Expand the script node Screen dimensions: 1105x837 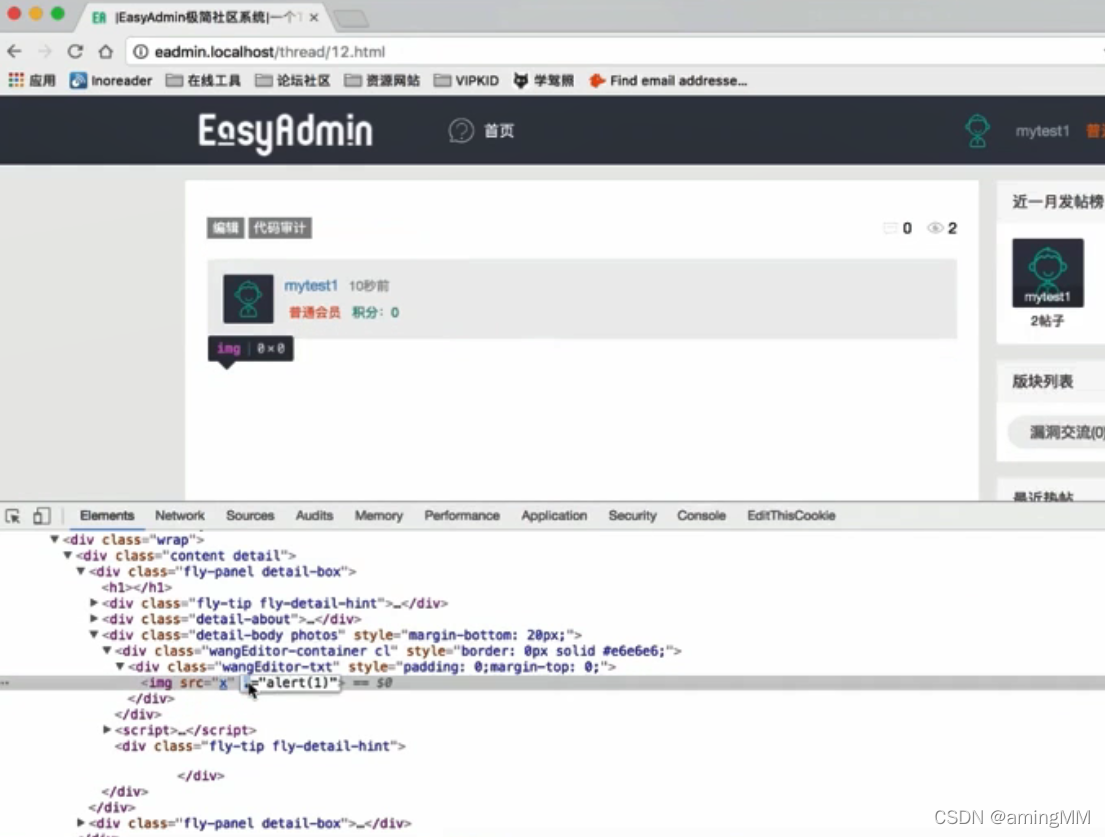point(107,730)
